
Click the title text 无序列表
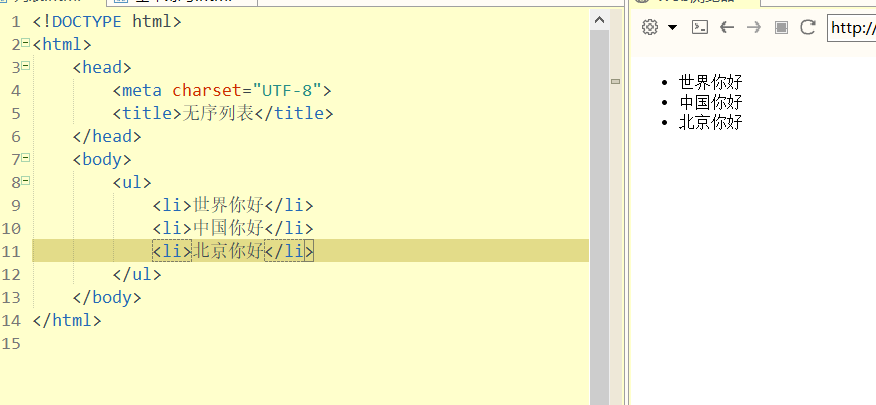tap(218, 113)
